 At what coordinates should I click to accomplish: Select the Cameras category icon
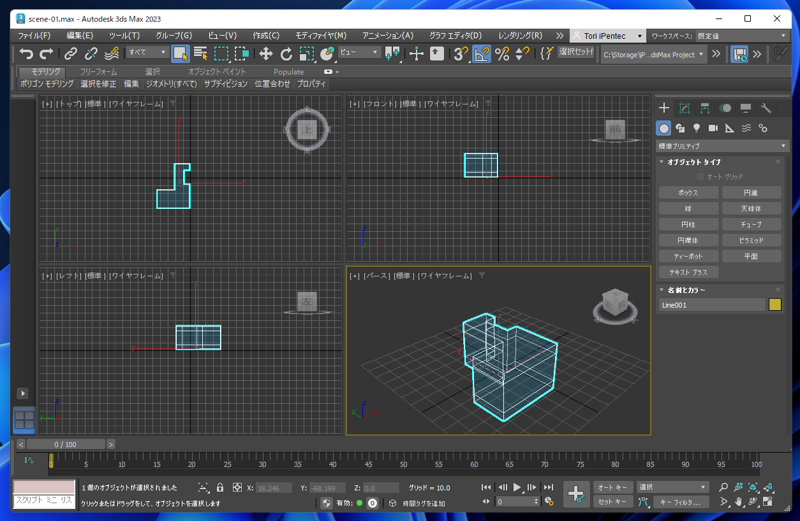713,128
